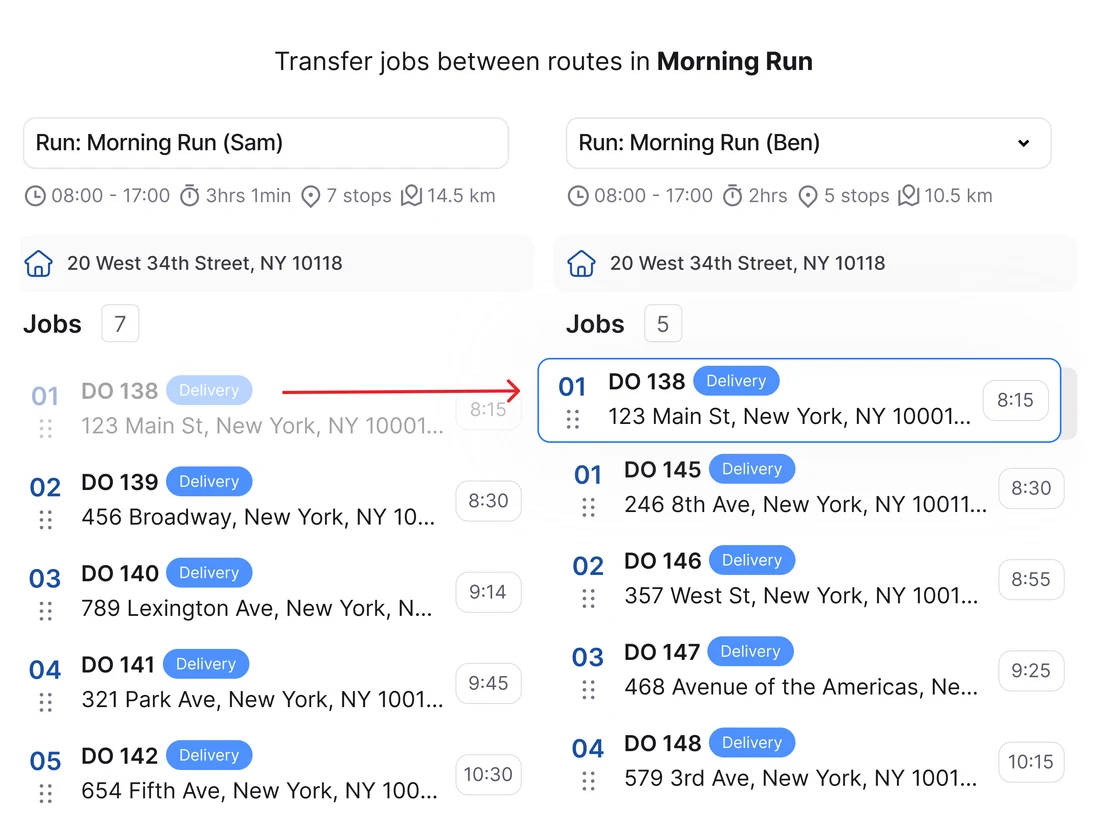Click Delivery badge on DO 140
The image size is (1100, 818).
tap(209, 572)
